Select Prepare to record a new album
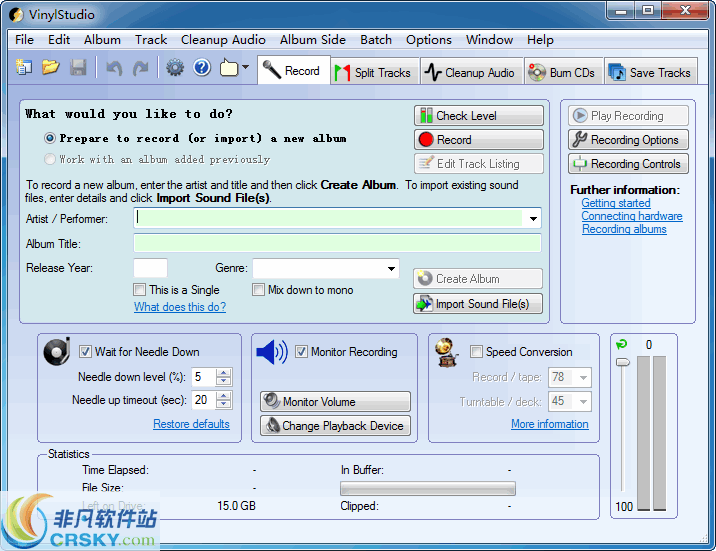Image resolution: width=716 pixels, height=551 pixels. (50, 138)
